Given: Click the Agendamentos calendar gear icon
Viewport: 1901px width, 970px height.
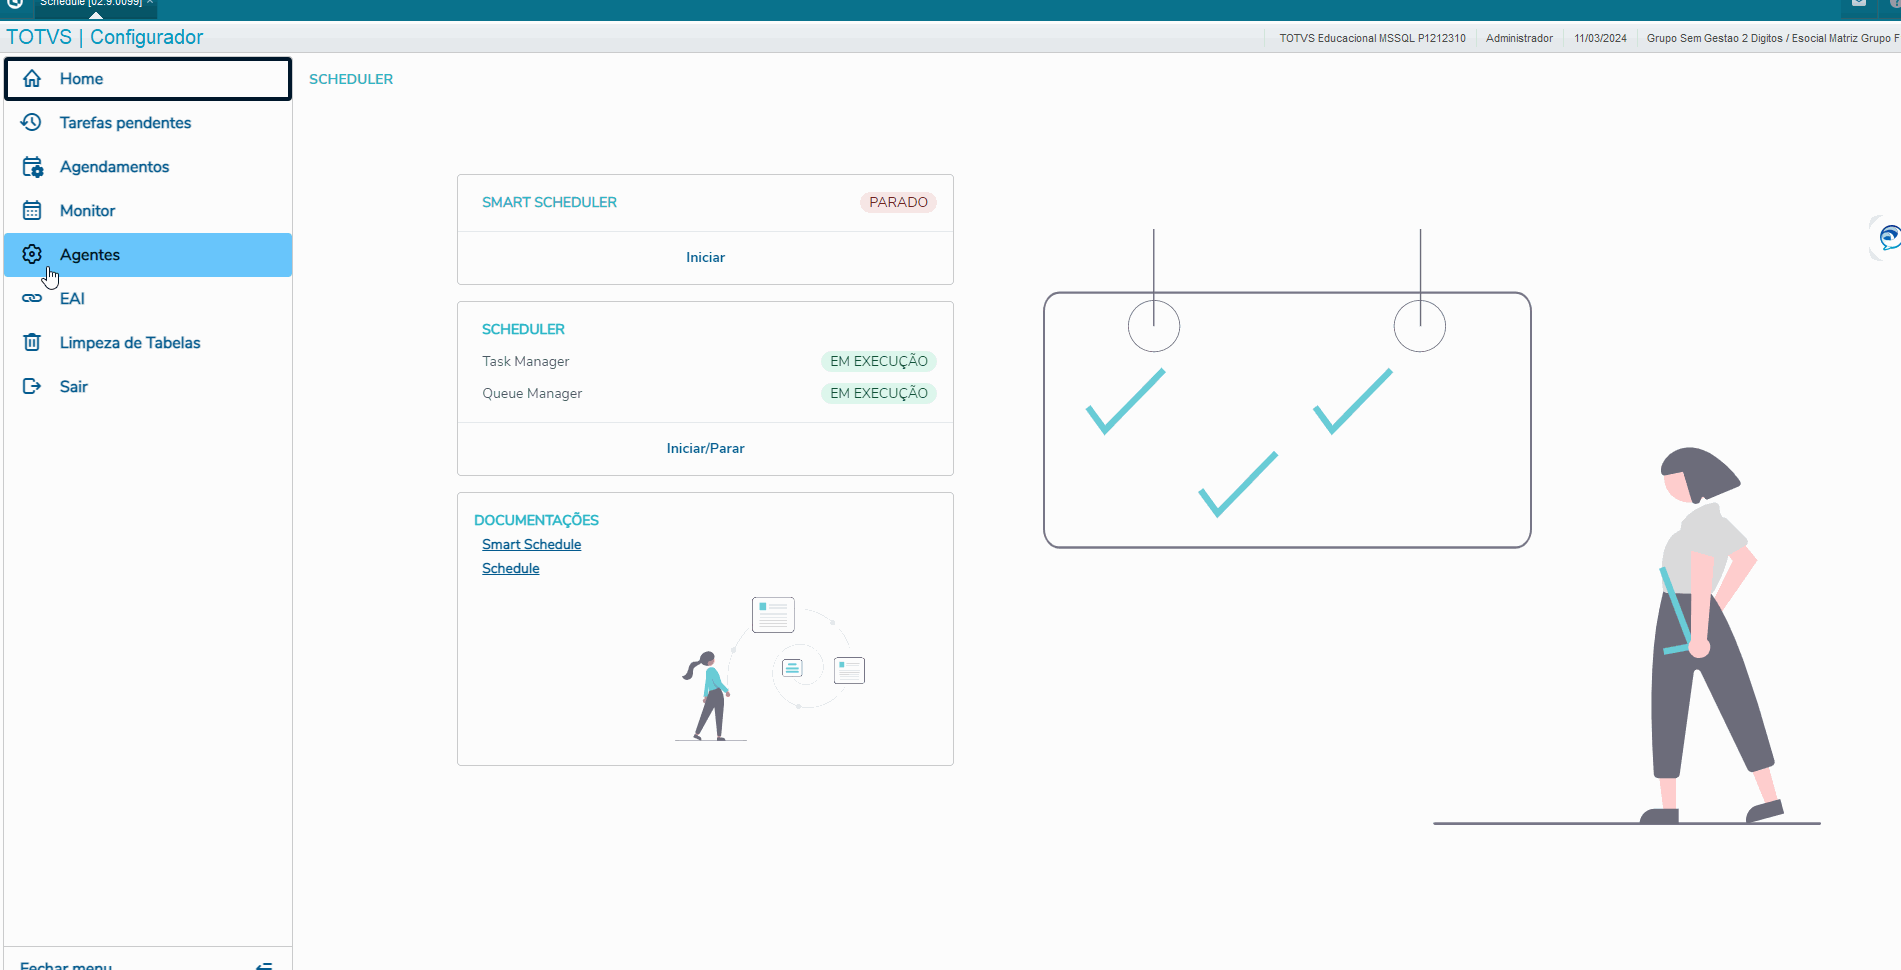Looking at the screenshot, I should [x=32, y=167].
